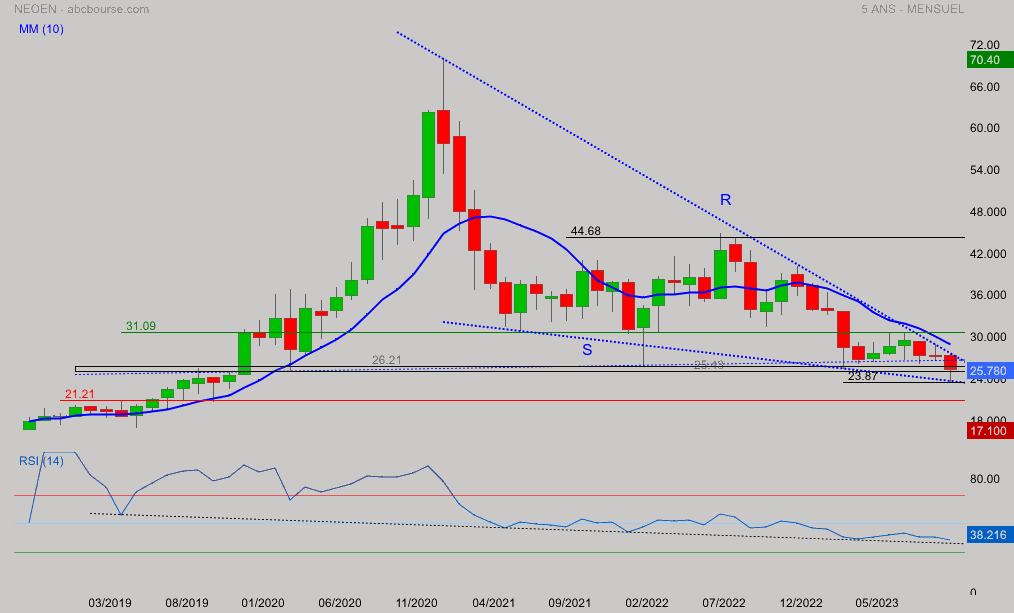Click the red 17.100 price badge
The height and width of the screenshot is (613, 1014).
click(989, 431)
